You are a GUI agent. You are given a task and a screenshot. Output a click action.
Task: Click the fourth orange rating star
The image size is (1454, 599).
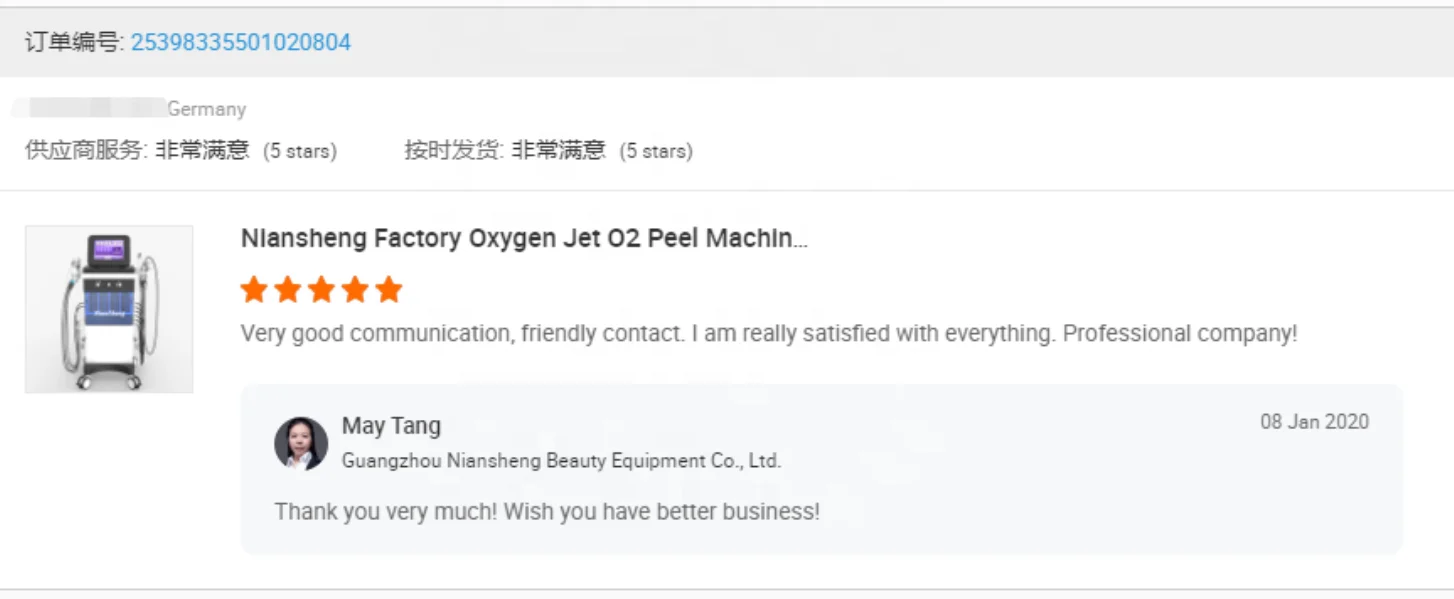click(x=355, y=290)
